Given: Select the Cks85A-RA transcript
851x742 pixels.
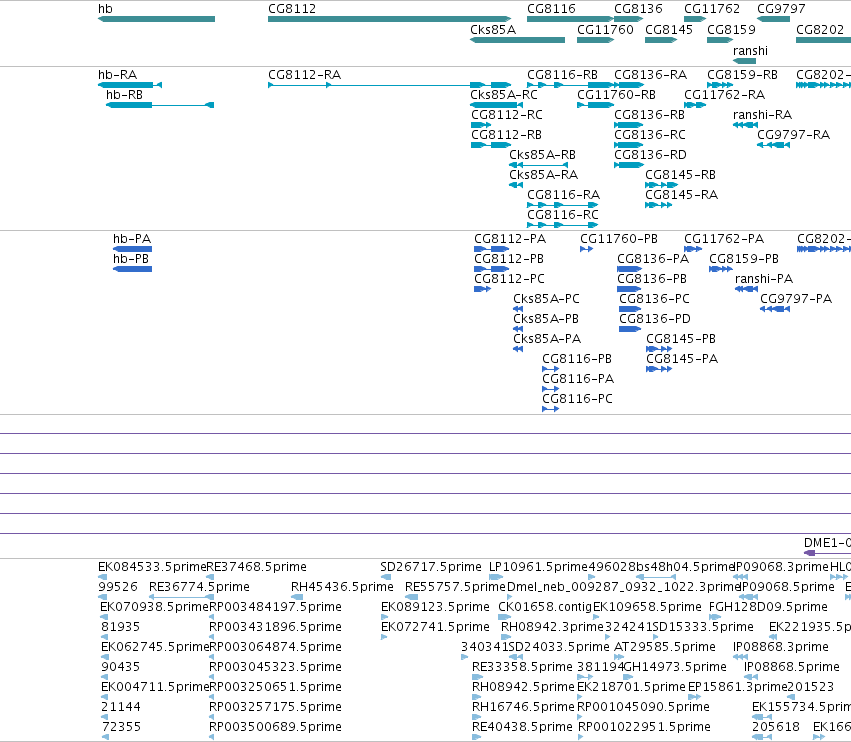Looking at the screenshot, I should [516, 185].
